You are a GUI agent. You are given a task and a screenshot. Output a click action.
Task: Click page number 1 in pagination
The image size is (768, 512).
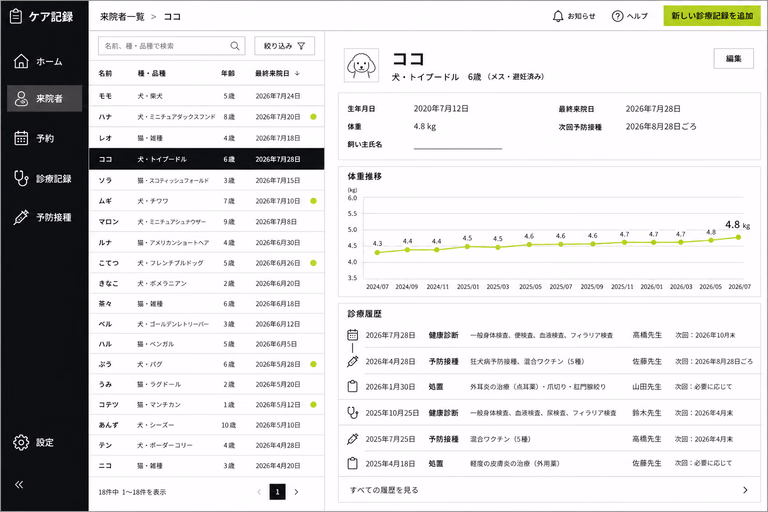277,492
